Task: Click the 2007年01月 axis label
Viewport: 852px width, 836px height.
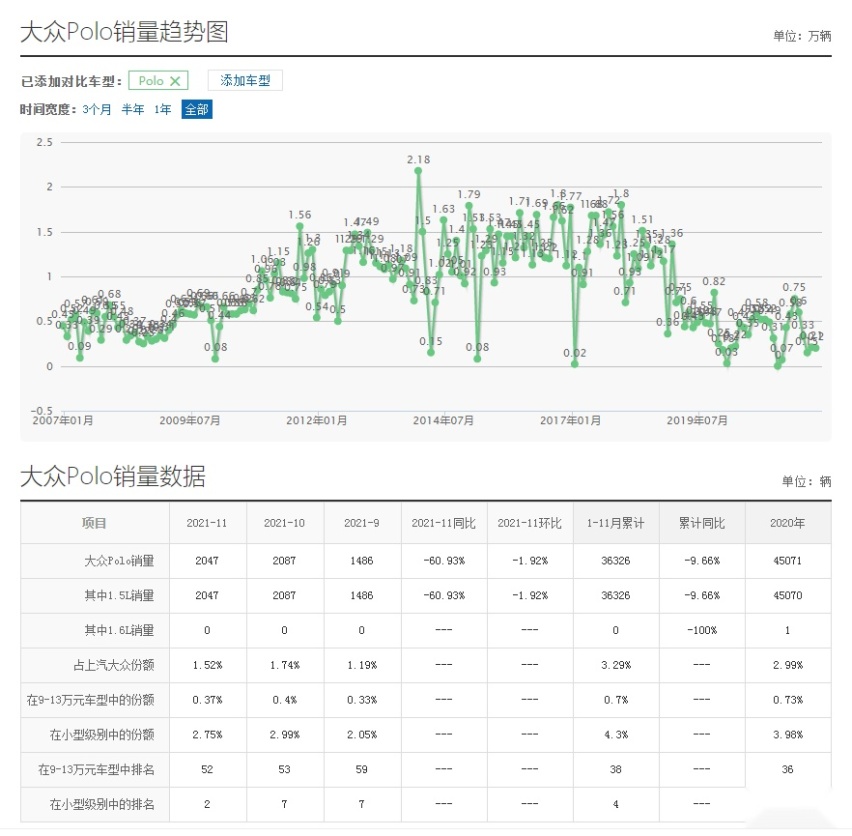Action: coord(63,420)
